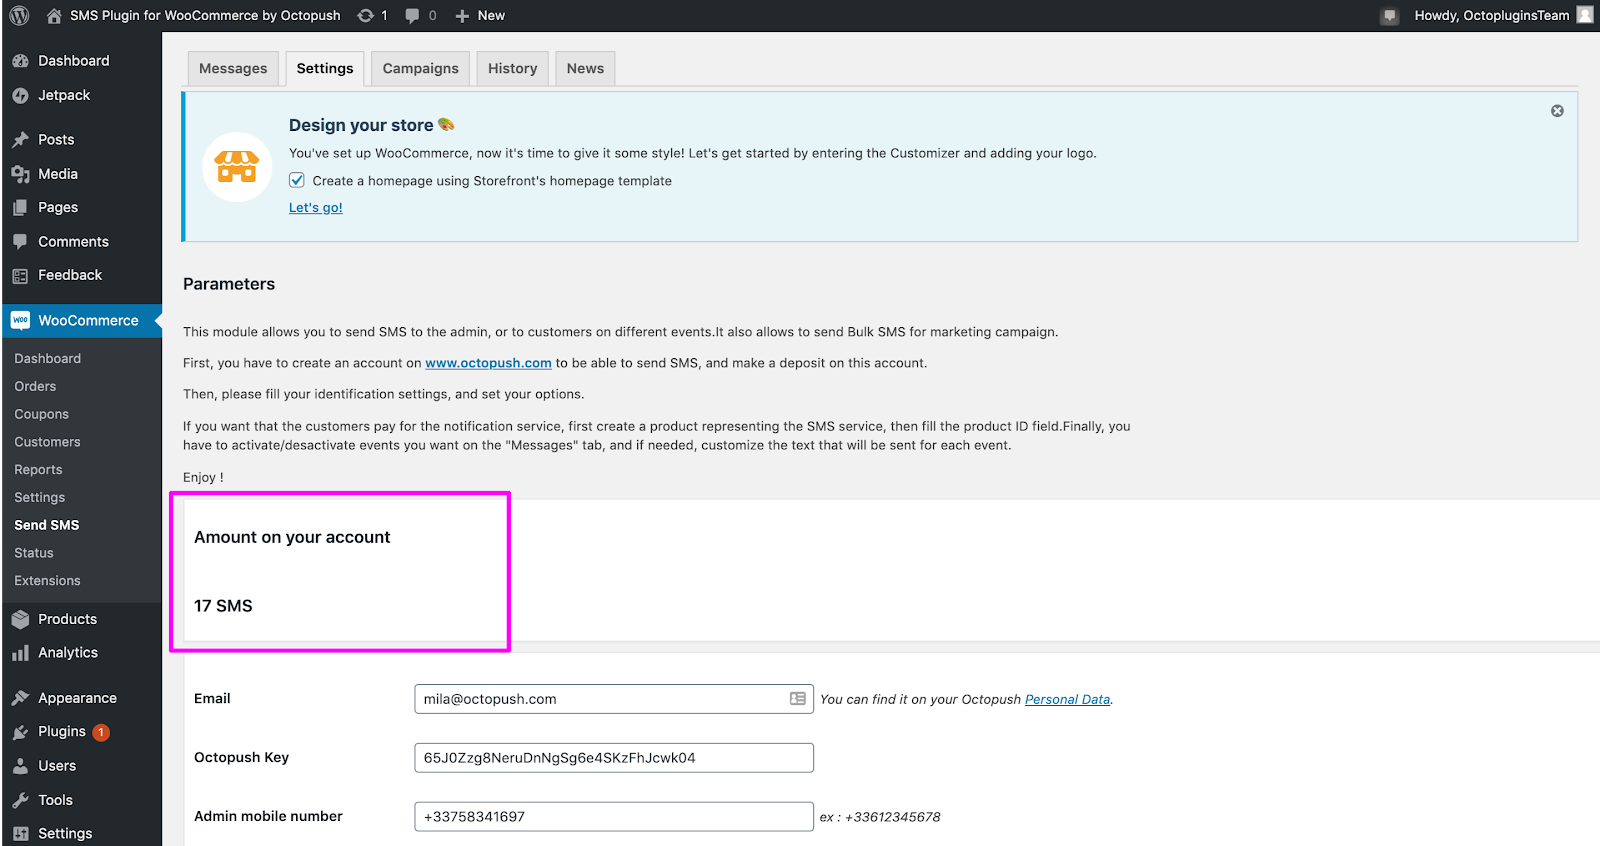Open the updates icon in admin bar

point(366,15)
